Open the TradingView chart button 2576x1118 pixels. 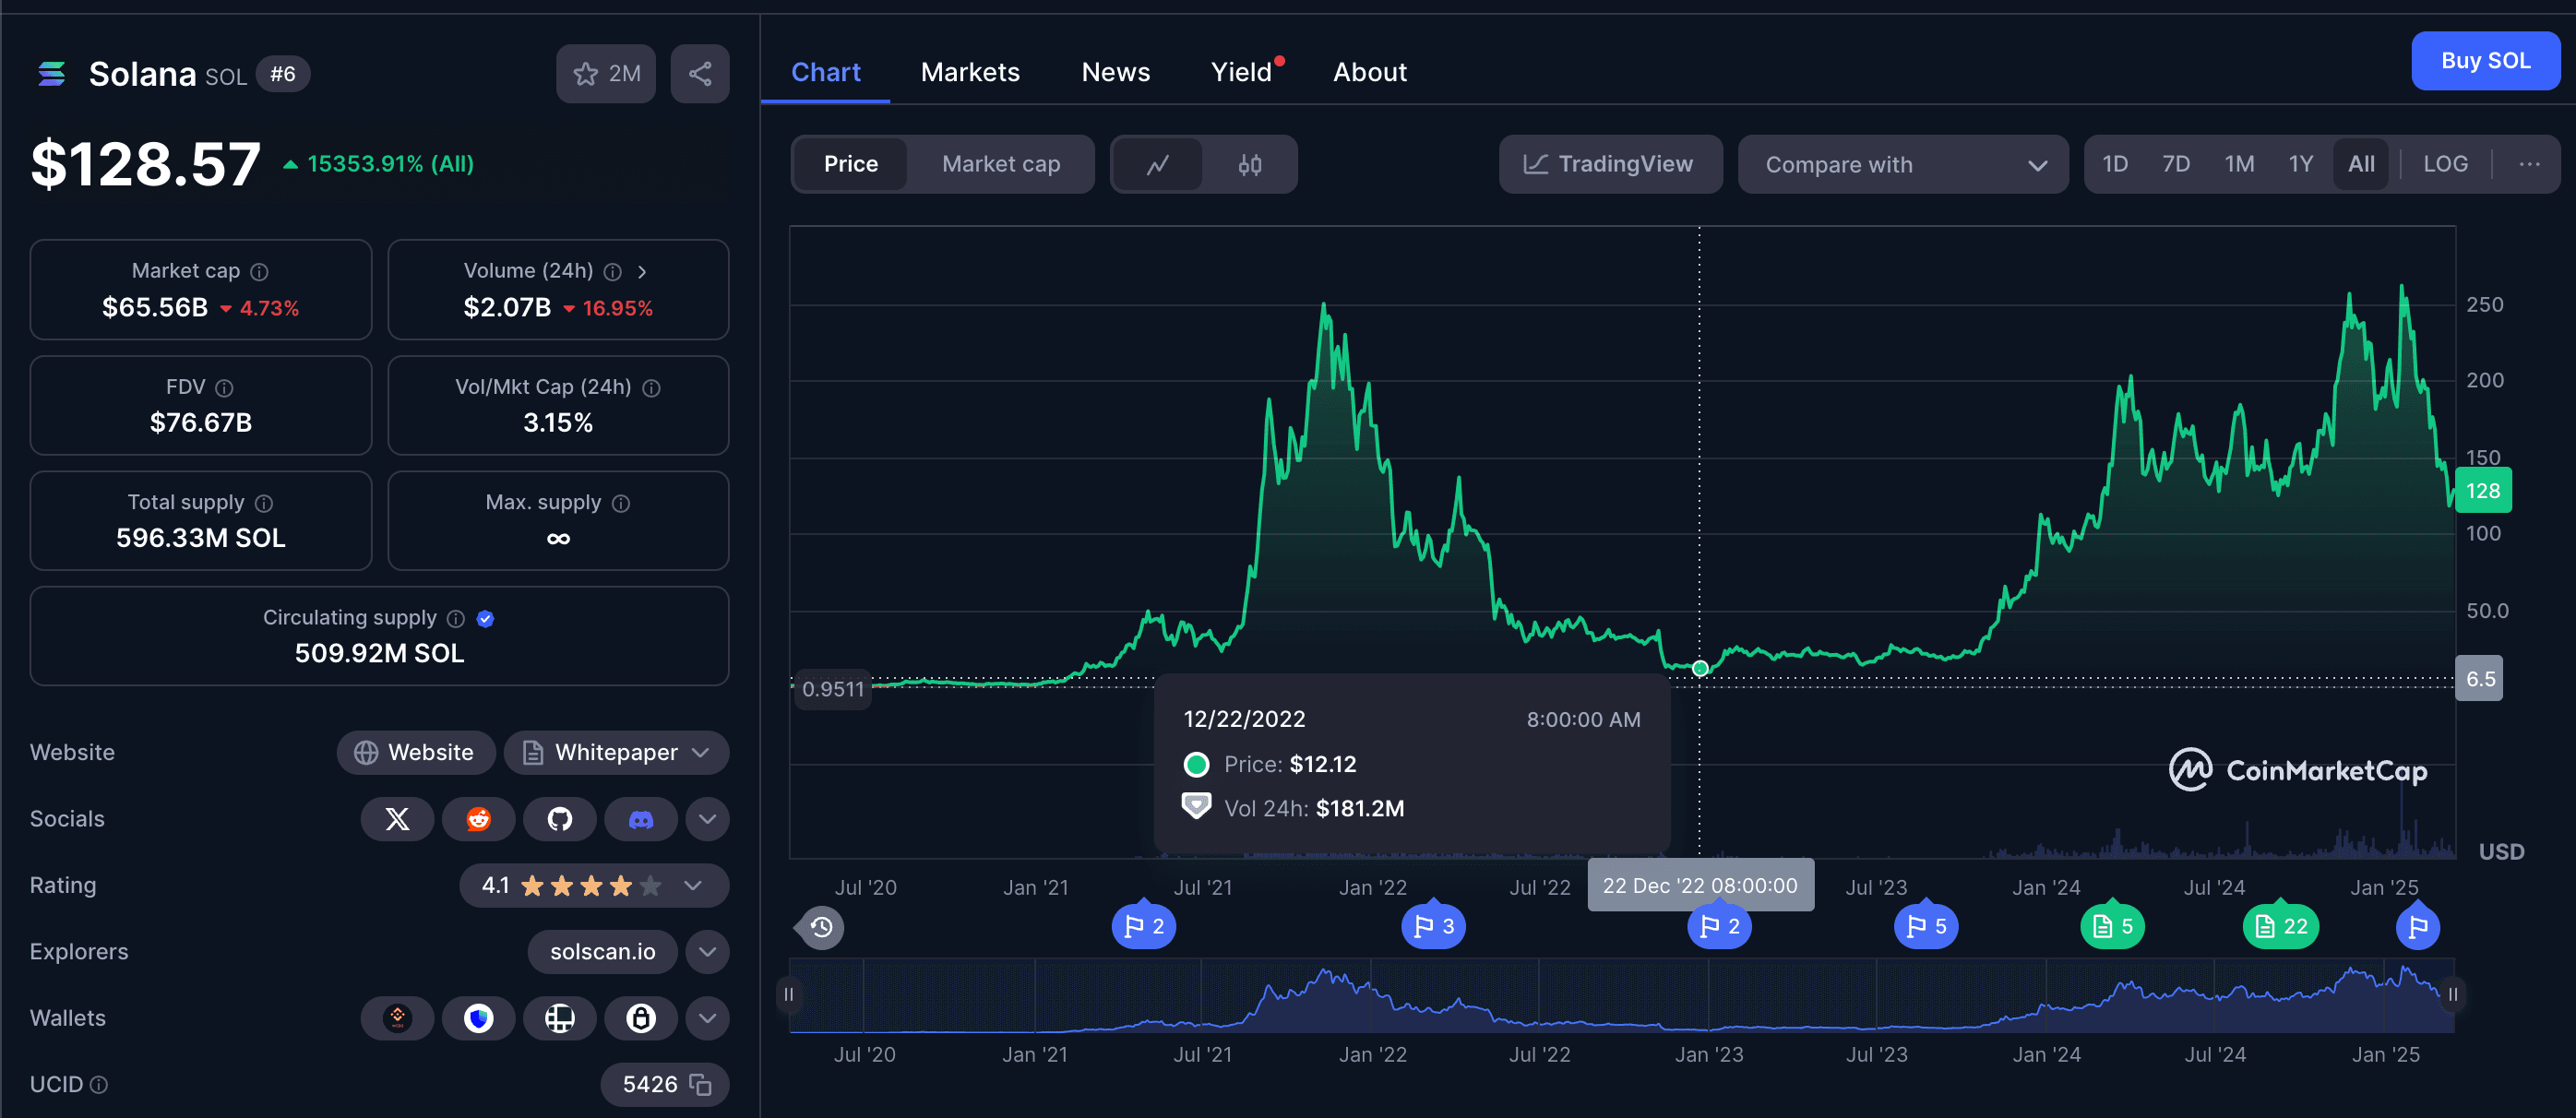(x=1609, y=164)
